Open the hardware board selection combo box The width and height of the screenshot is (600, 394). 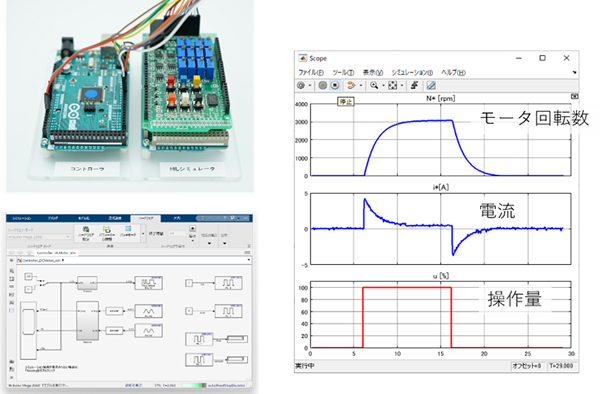click(x=39, y=237)
